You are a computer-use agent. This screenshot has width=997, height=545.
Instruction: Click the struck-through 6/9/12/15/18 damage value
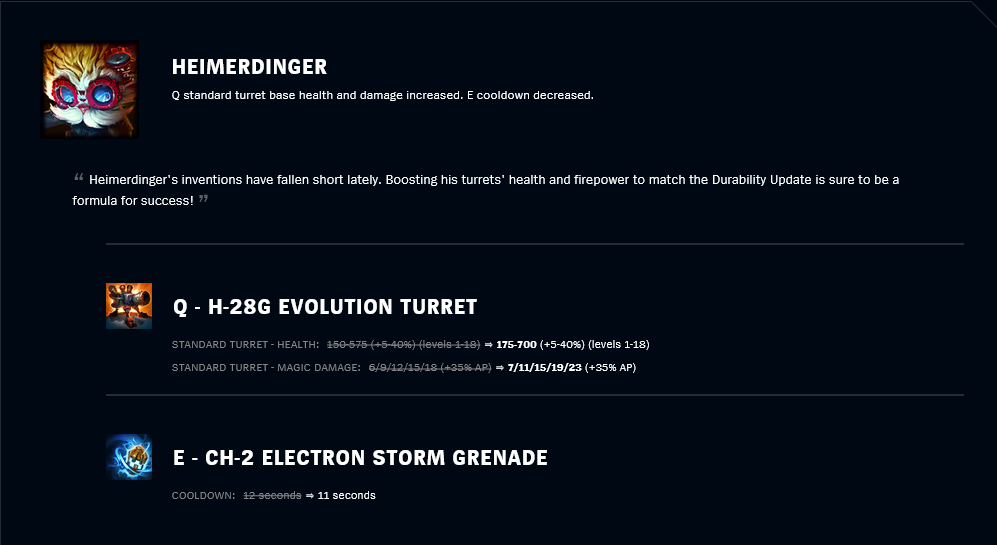[x=430, y=368]
